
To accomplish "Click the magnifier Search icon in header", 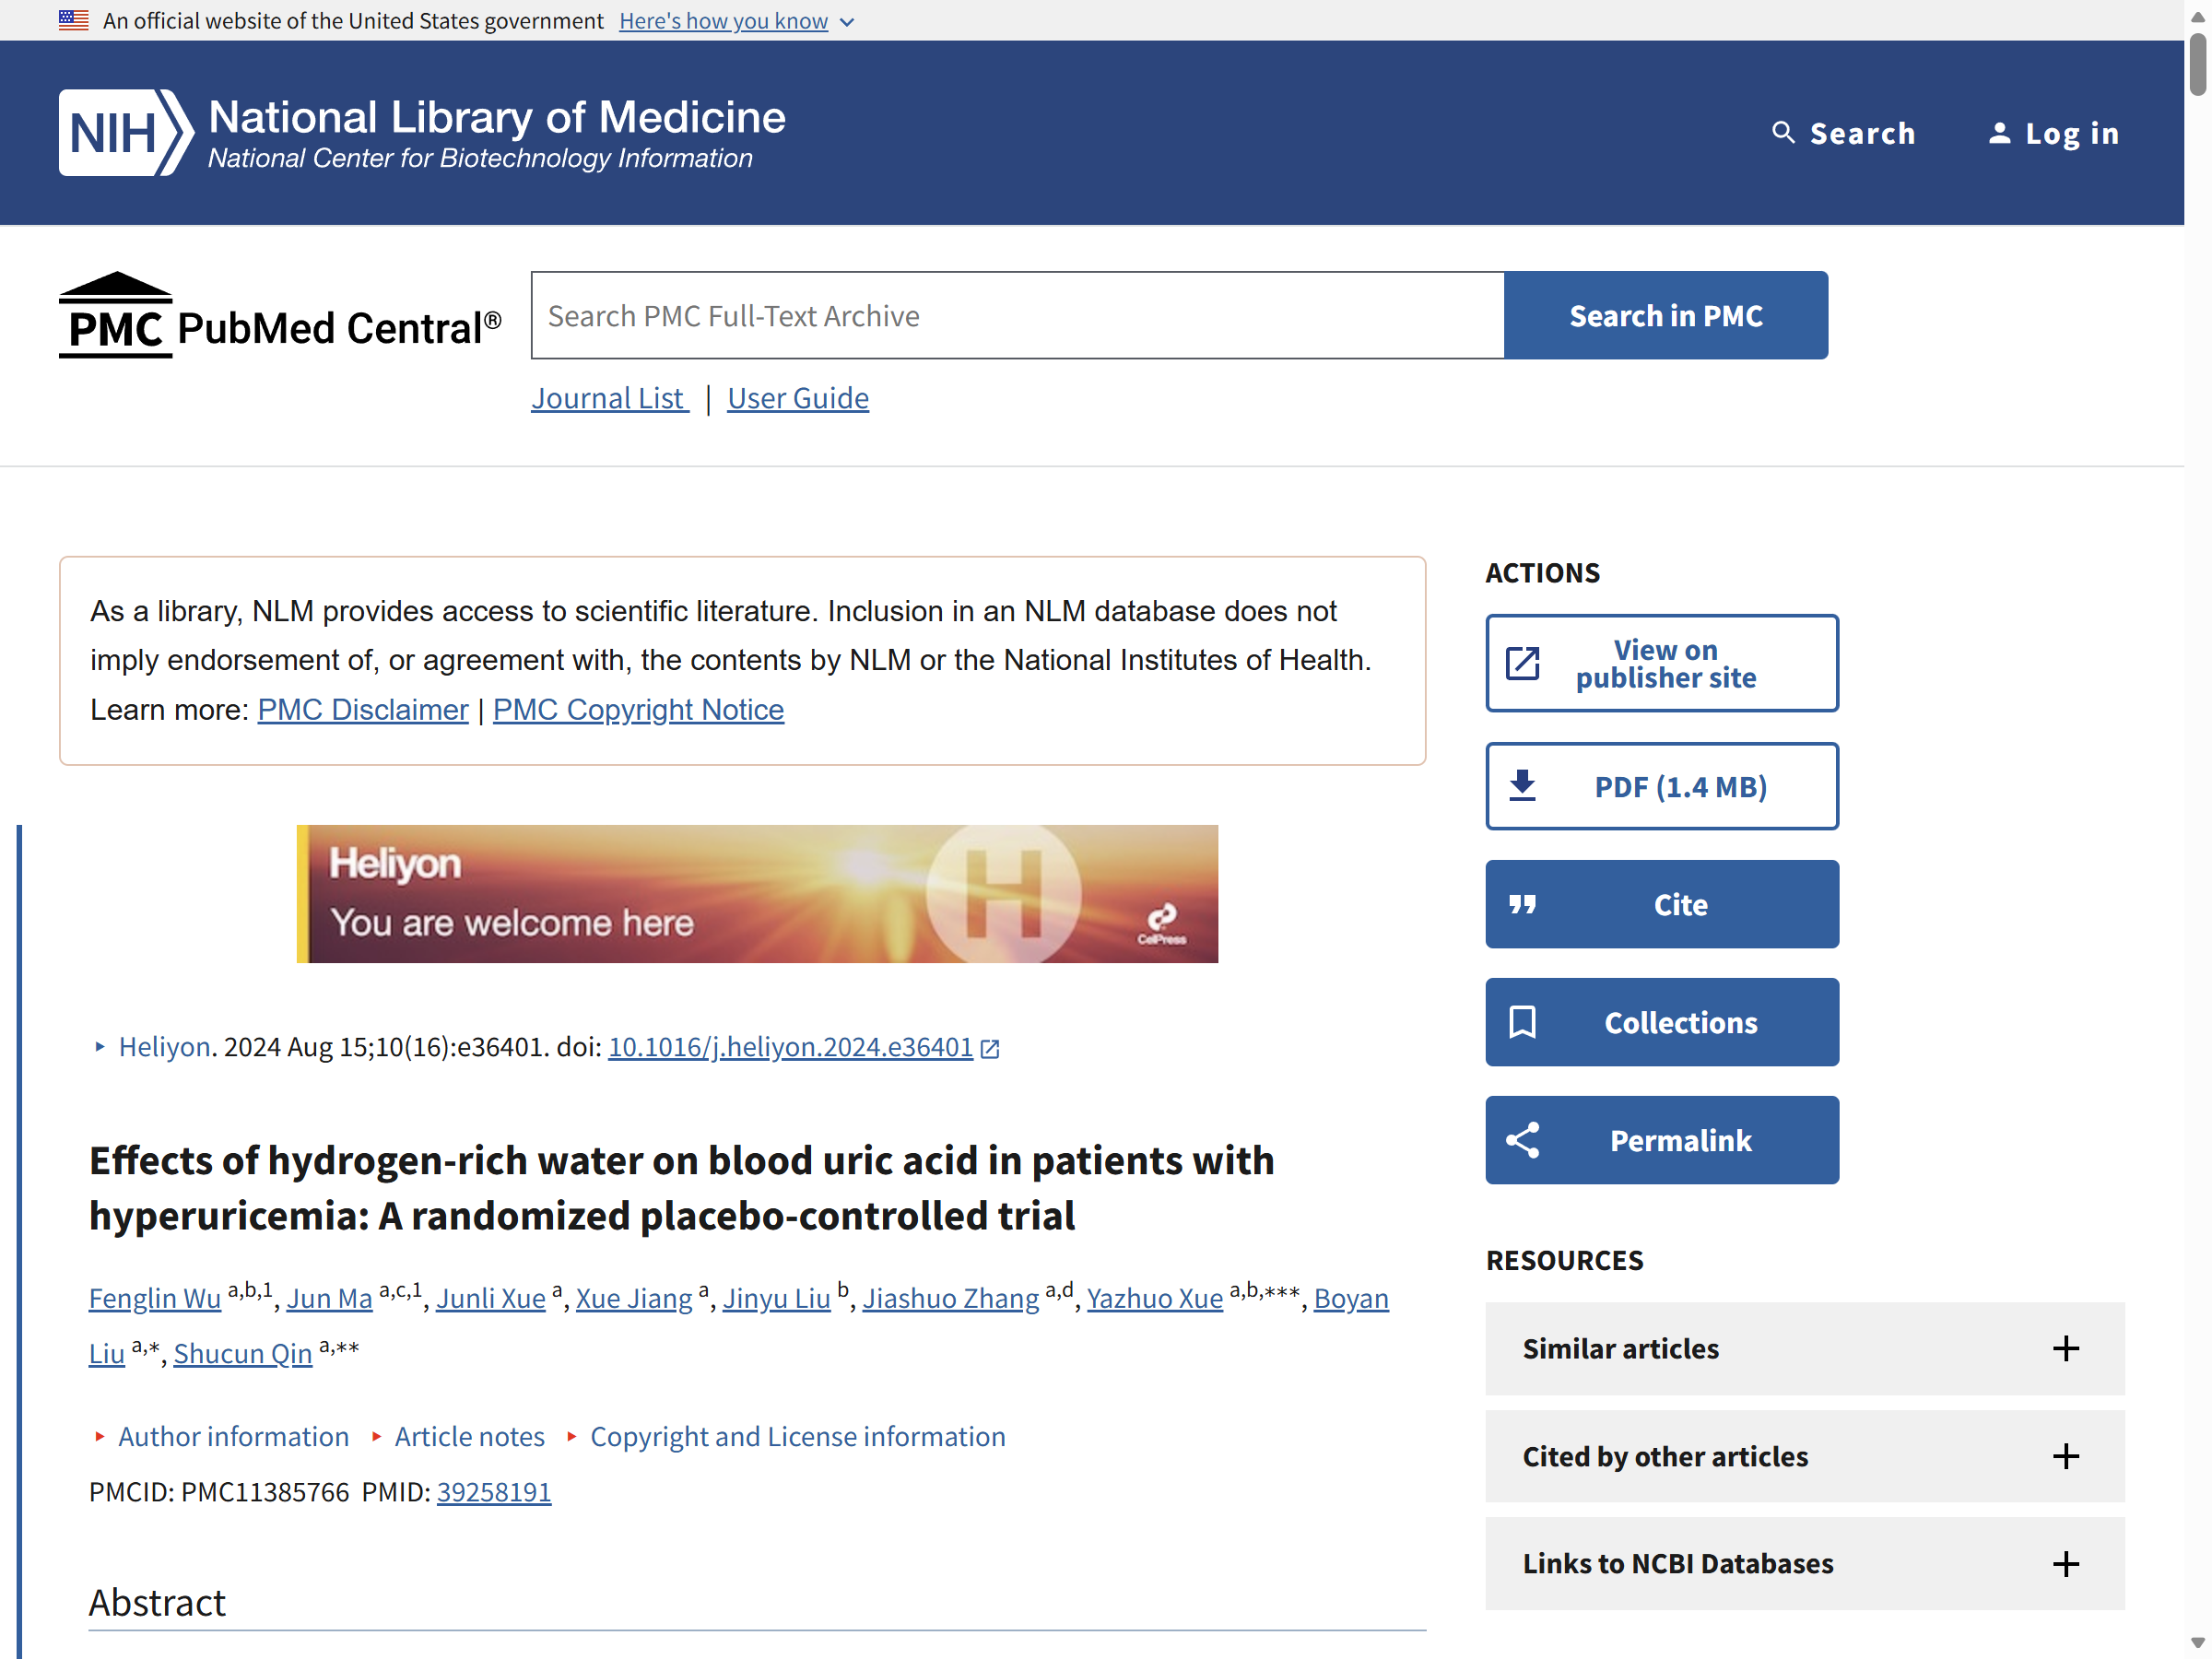I will point(1783,133).
